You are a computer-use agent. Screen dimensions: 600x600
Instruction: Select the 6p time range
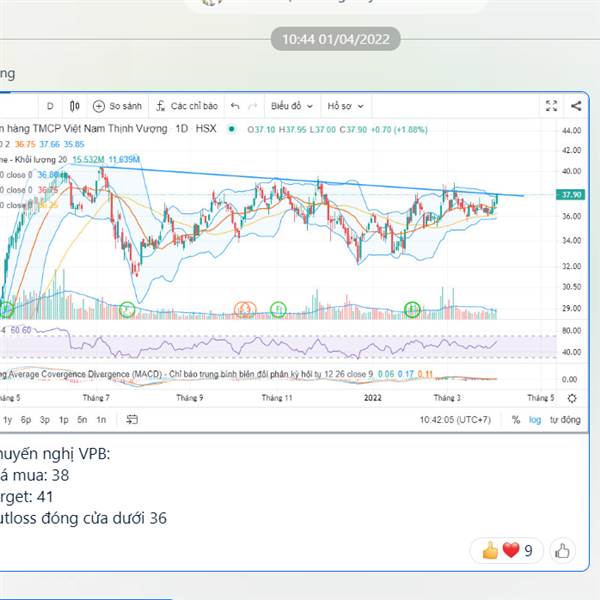[x=26, y=420]
